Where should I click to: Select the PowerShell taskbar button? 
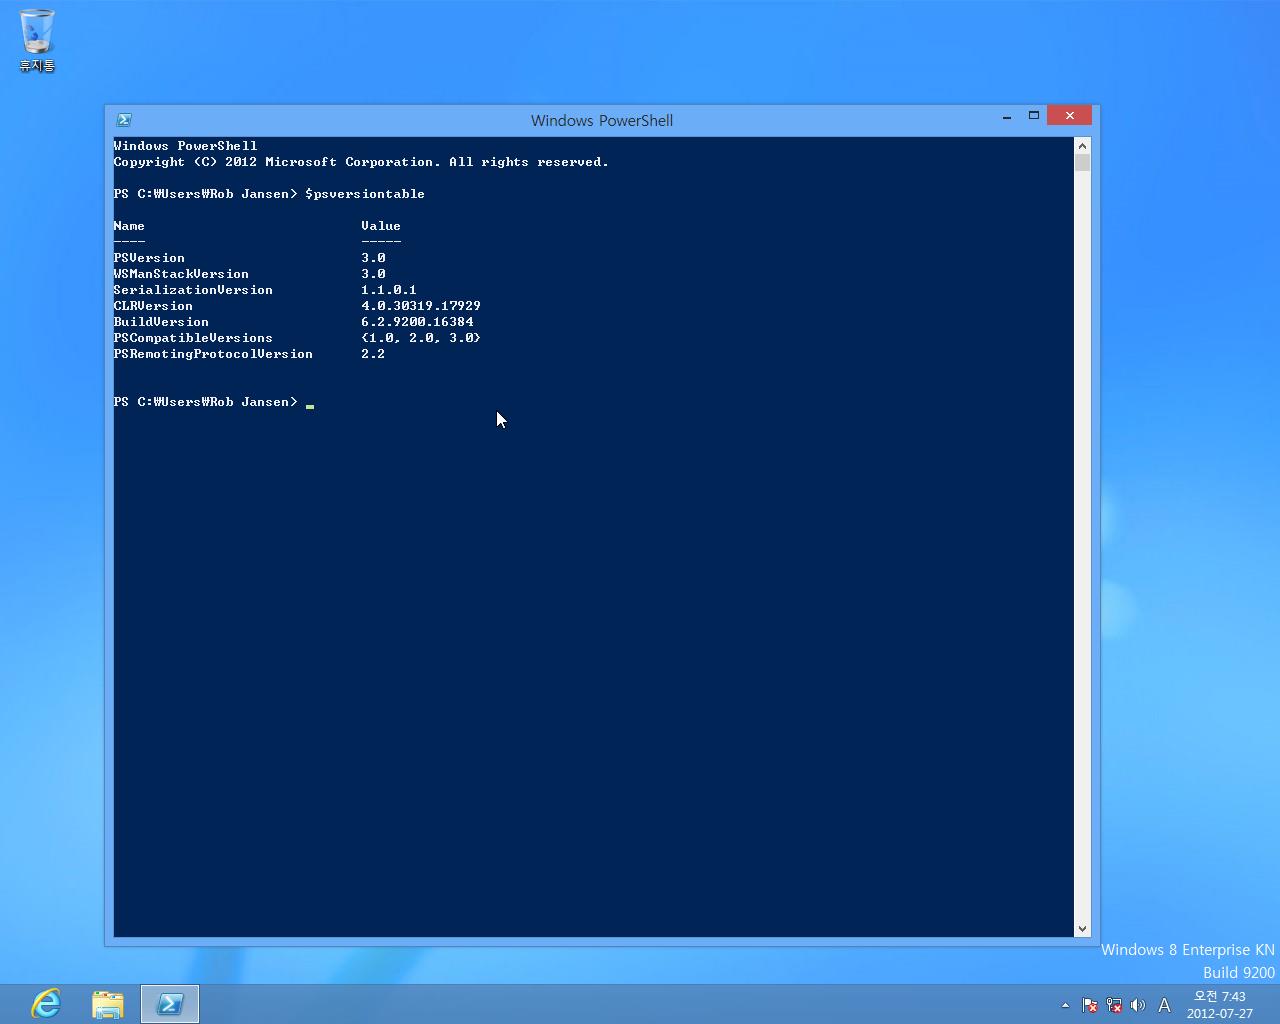(170, 1003)
